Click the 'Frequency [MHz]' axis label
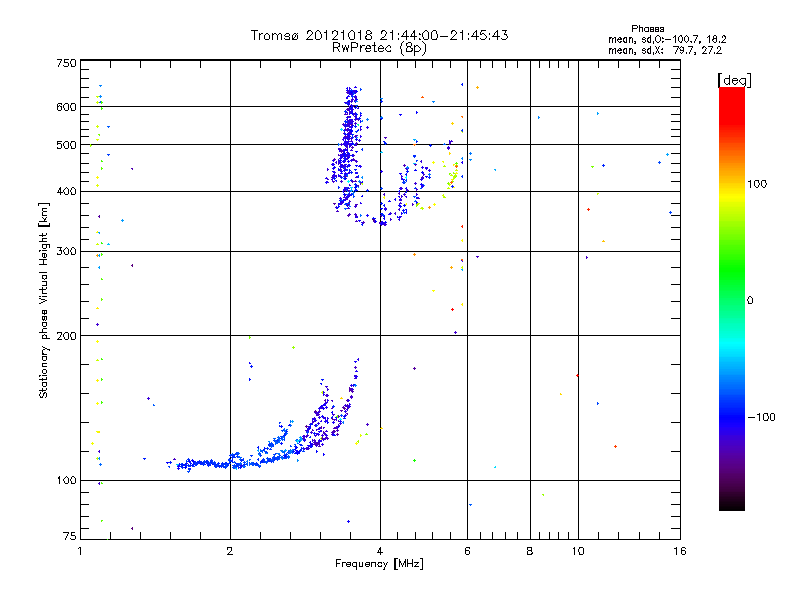This screenshot has width=800, height=600. coord(379,564)
